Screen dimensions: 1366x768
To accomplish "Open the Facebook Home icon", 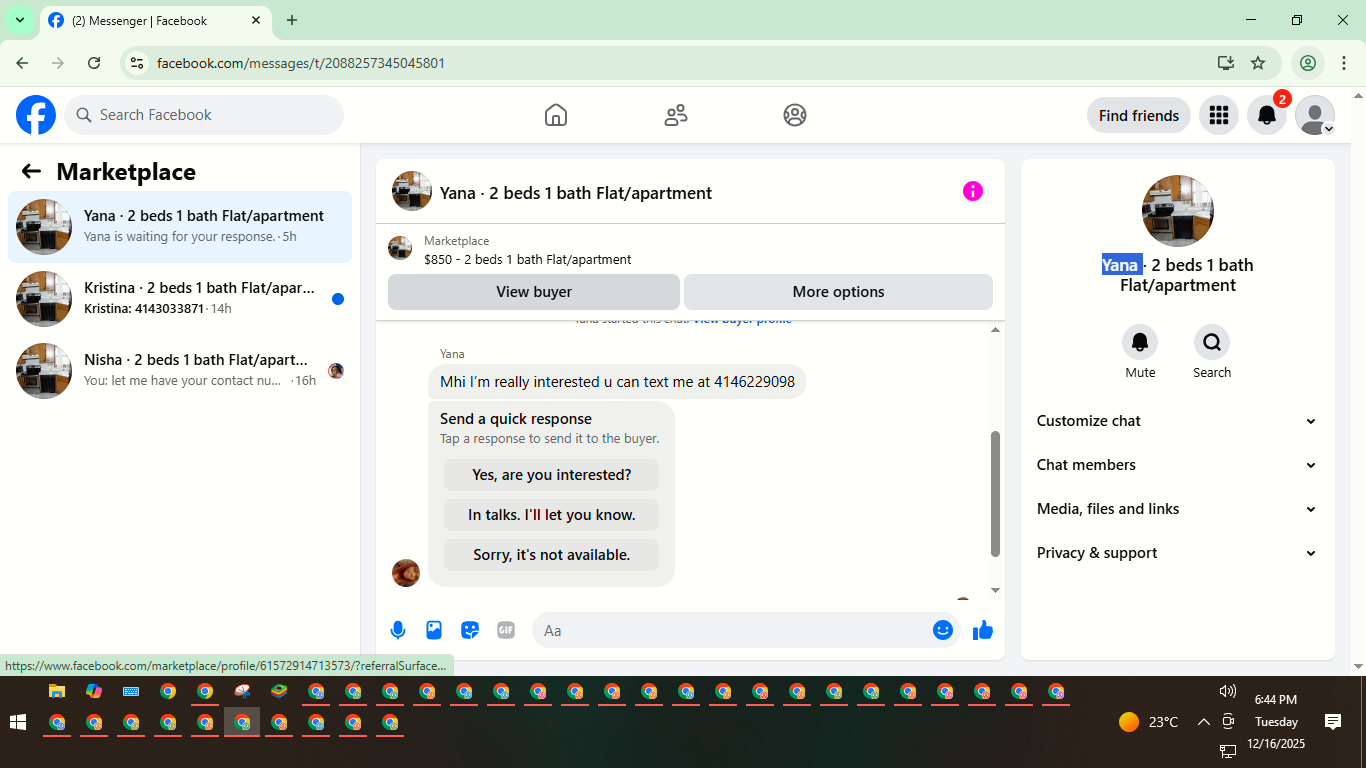I will coord(556,115).
